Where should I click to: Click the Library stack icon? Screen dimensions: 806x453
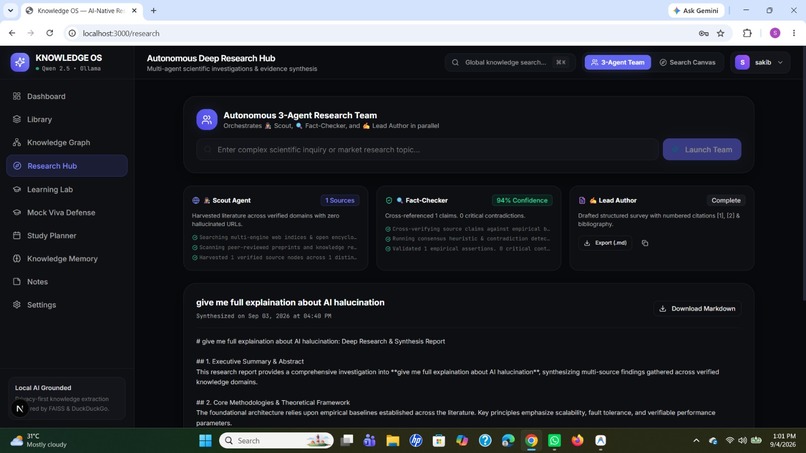pyautogui.click(x=17, y=119)
